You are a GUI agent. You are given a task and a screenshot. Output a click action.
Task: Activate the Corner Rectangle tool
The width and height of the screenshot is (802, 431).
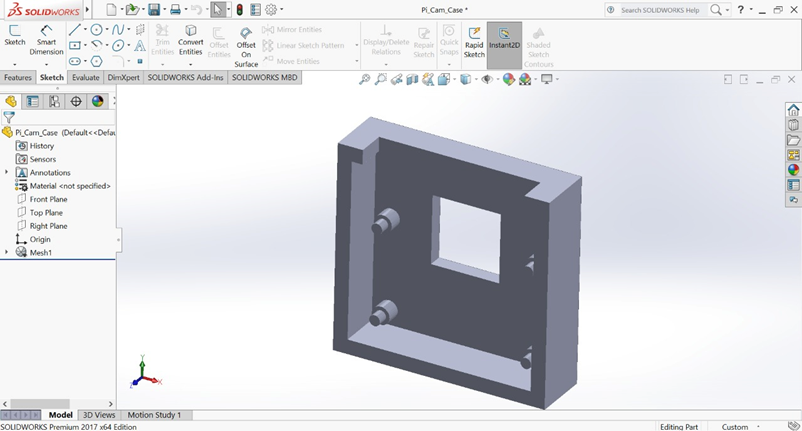(x=75, y=46)
